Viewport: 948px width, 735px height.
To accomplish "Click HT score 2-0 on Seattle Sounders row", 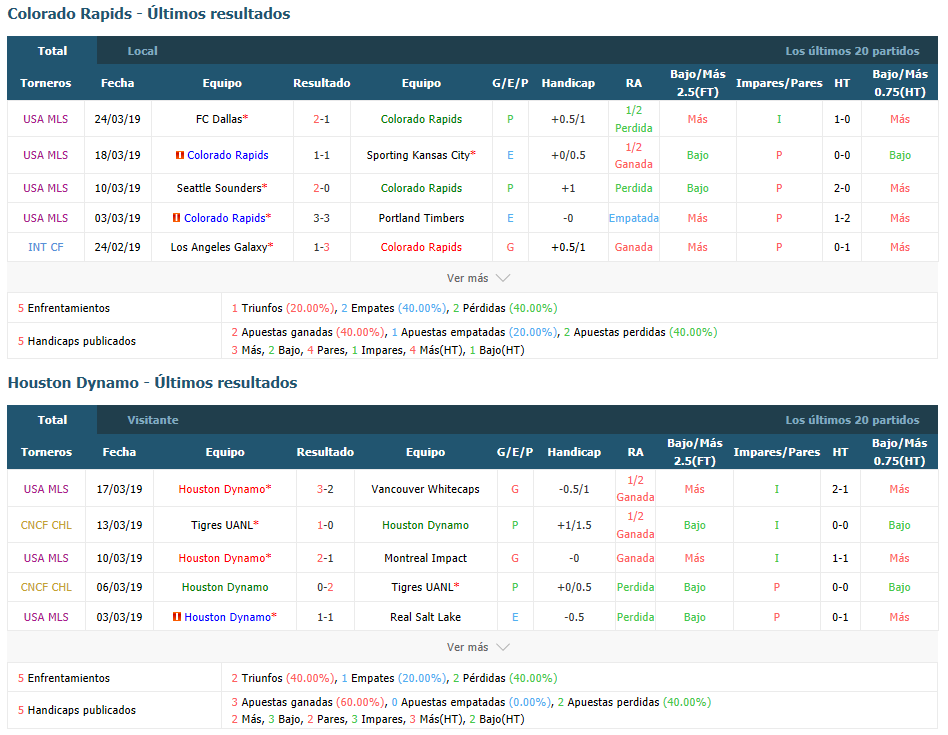I will point(842,188).
